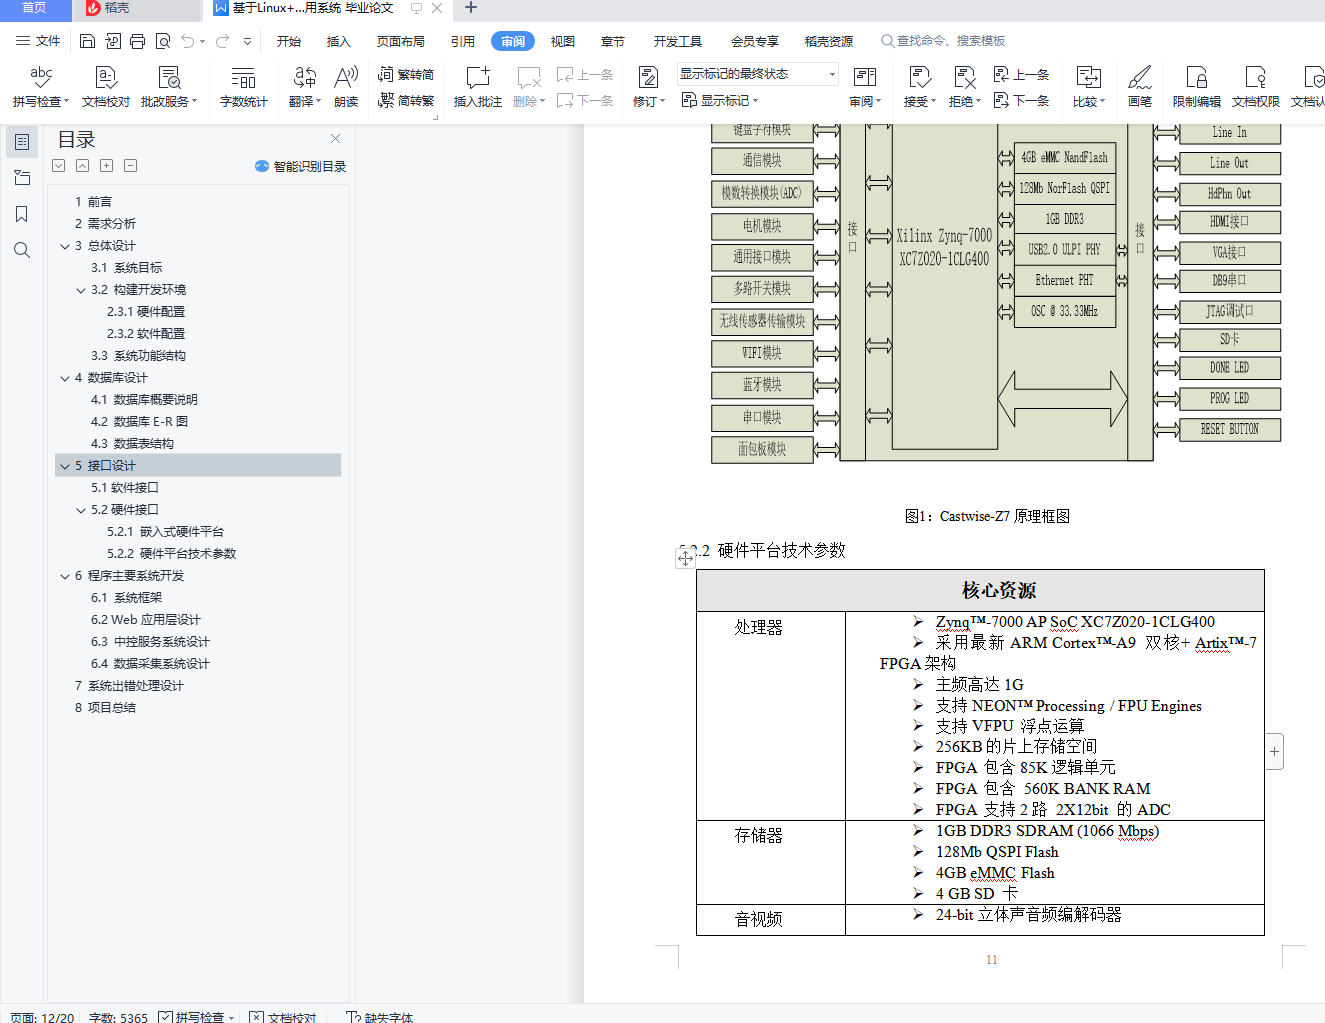
Task: Open the 拼写检查 spell check tool
Action: [x=41, y=87]
